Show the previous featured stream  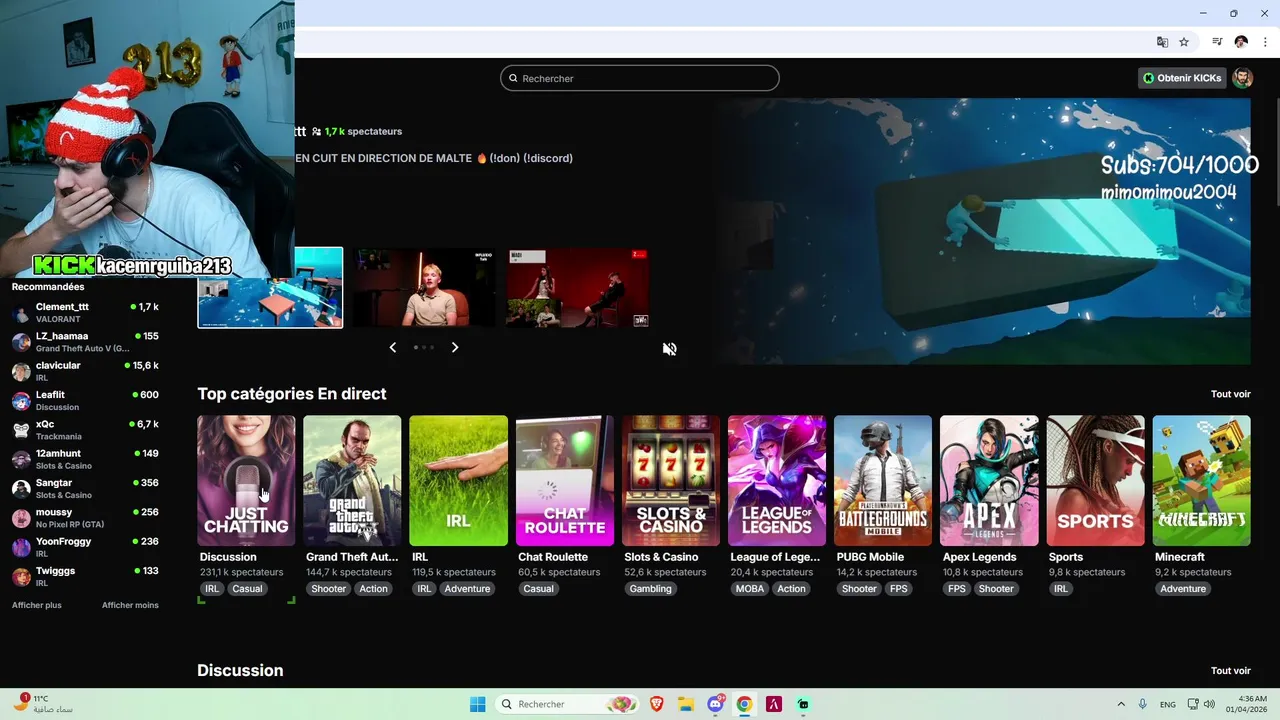click(393, 347)
